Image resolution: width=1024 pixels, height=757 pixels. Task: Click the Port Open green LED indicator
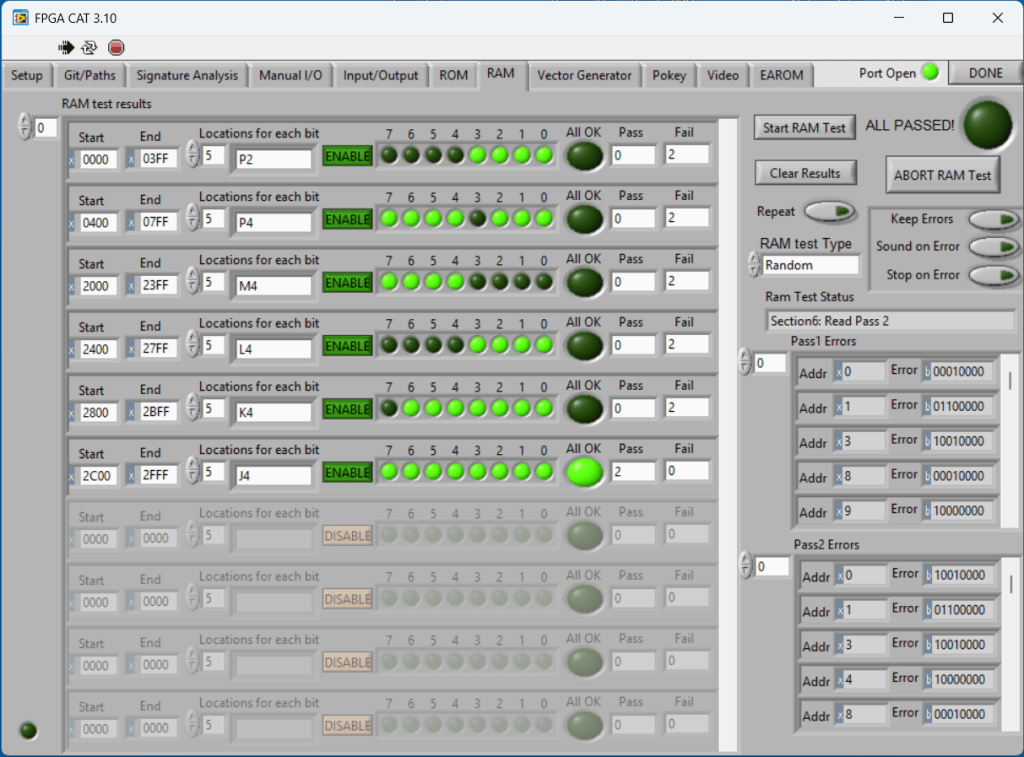pyautogui.click(x=930, y=73)
